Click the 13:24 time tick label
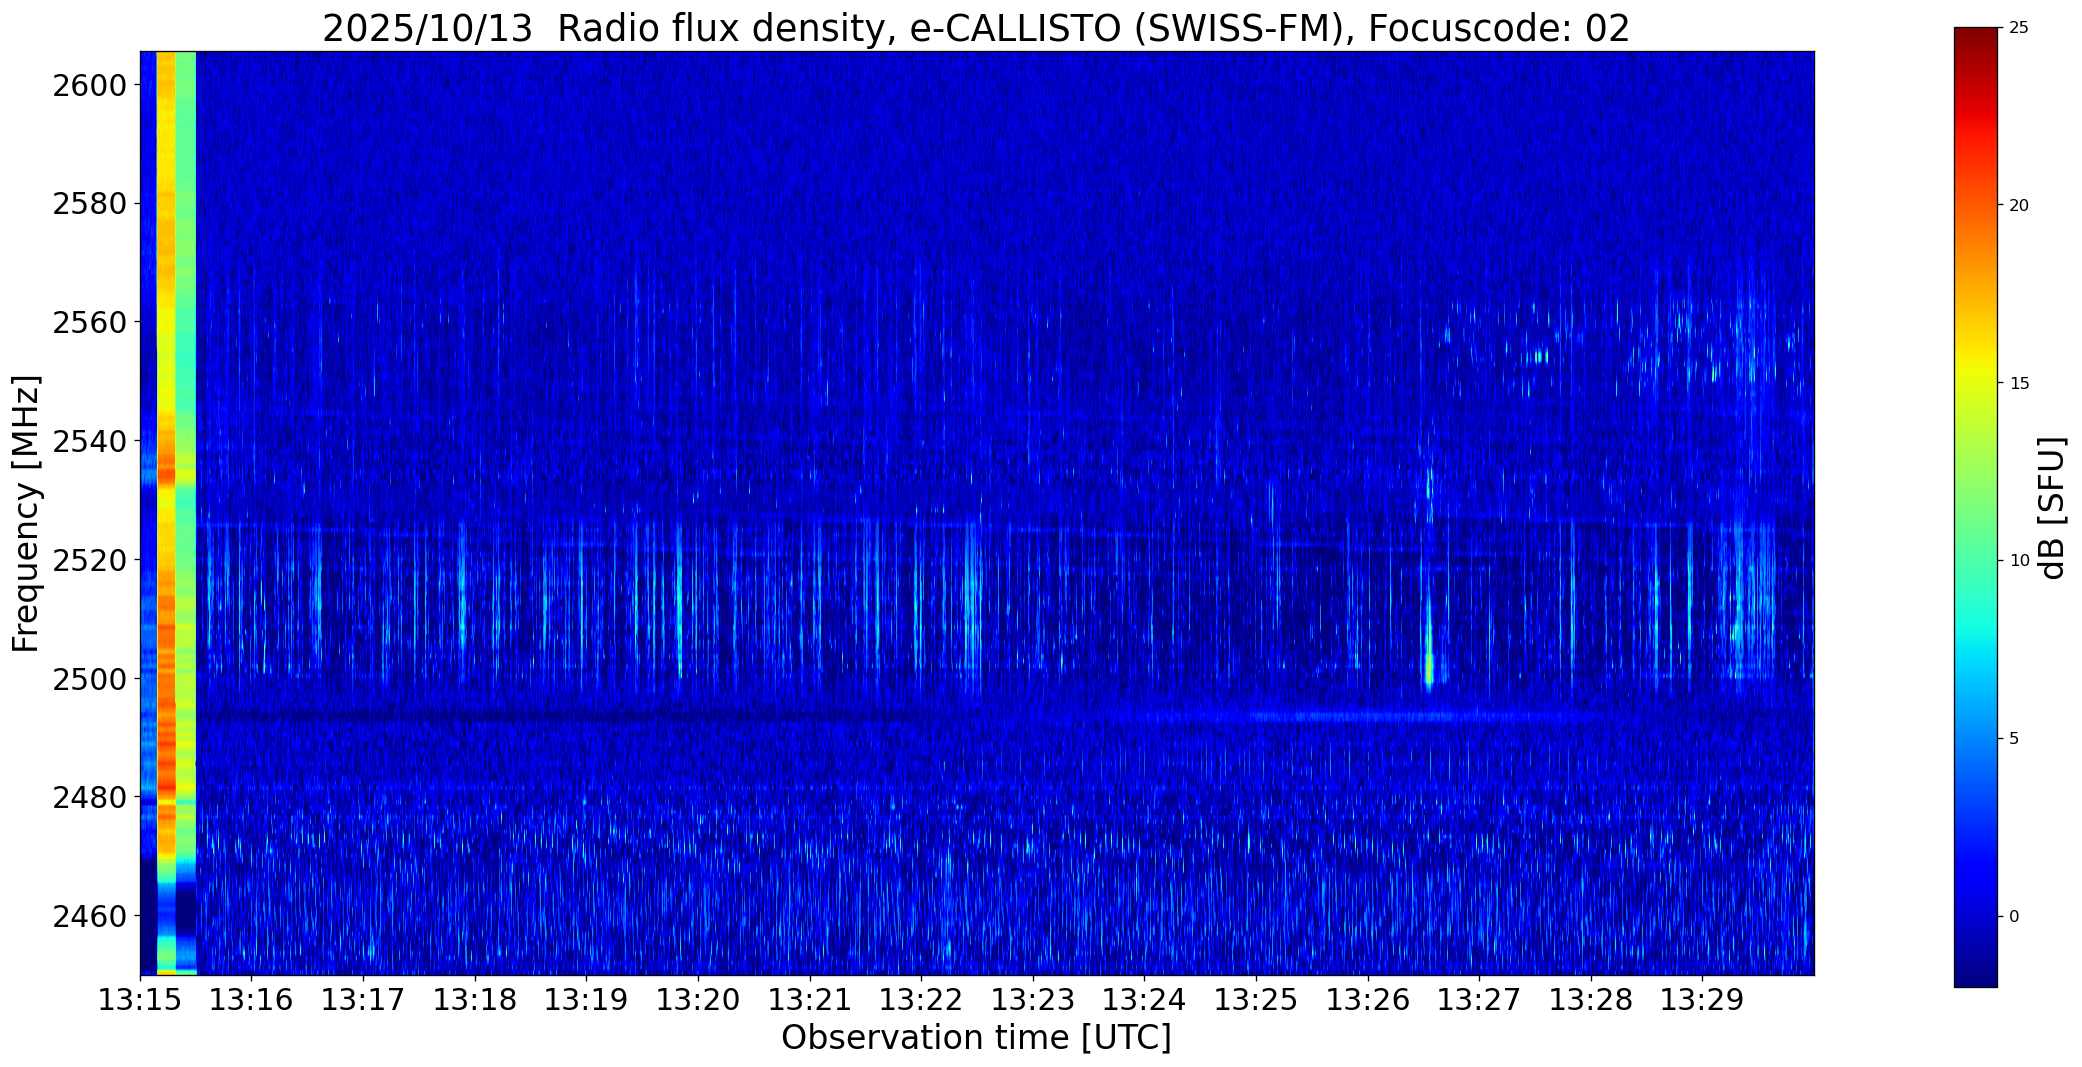2082x1067 pixels. pos(1145,1000)
